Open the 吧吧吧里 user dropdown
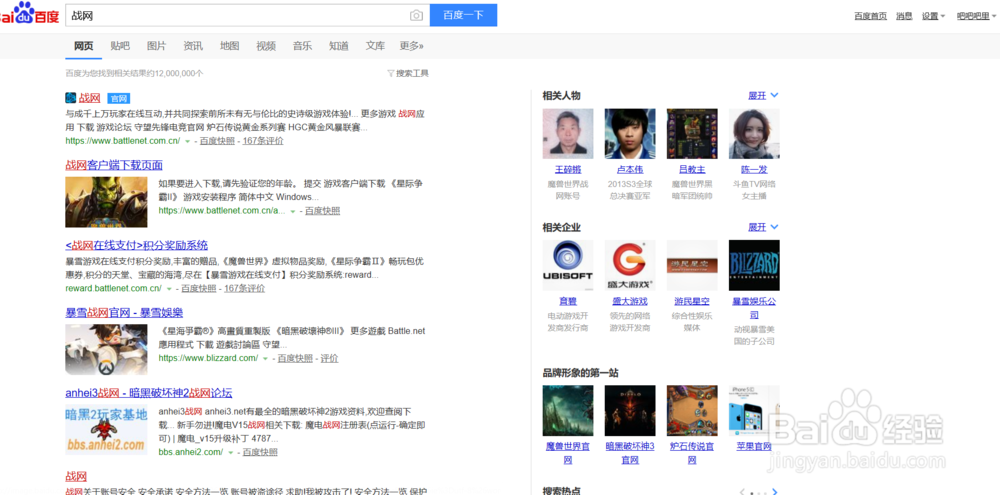Screen dimensions: 1000x495 coord(976,16)
